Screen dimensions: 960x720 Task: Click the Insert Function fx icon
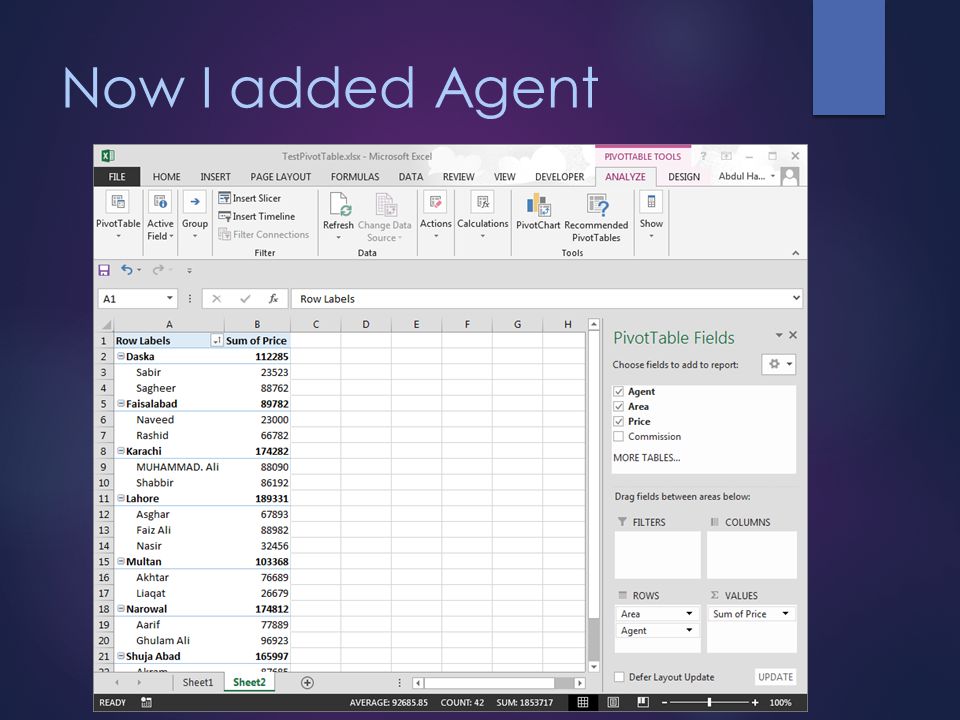tap(273, 299)
